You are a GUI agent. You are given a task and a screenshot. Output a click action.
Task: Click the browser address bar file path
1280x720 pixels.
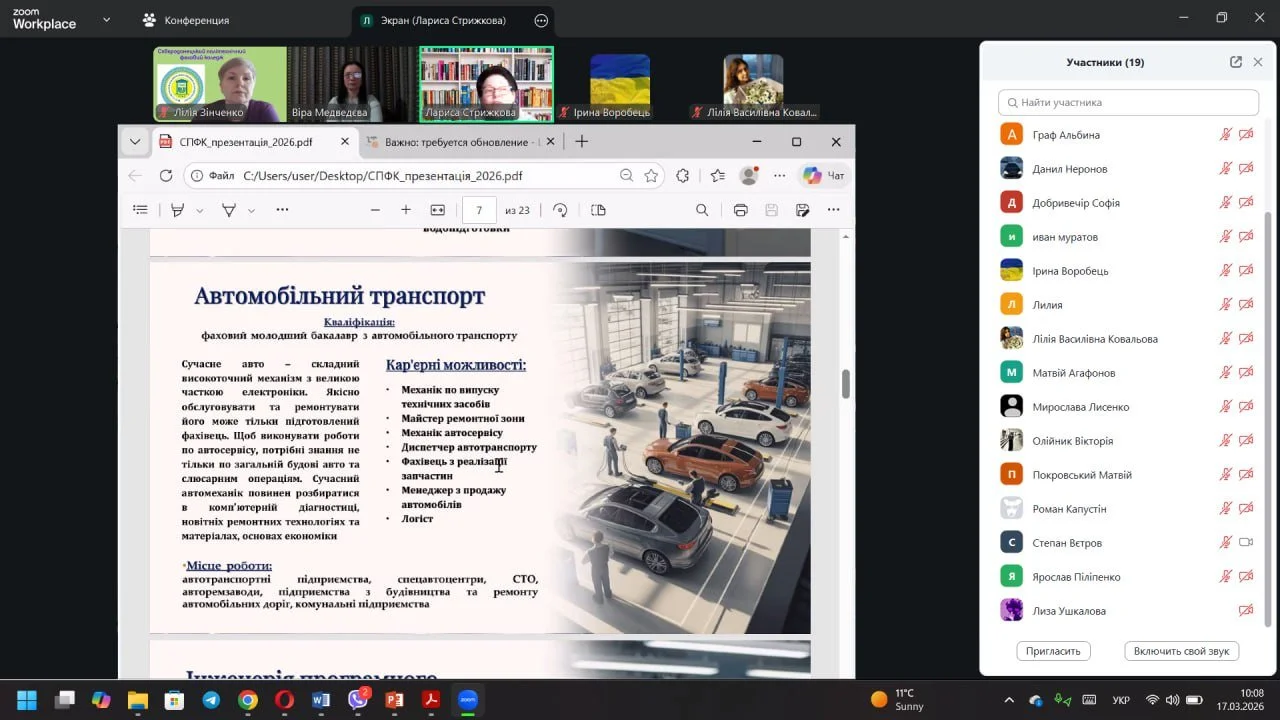click(383, 176)
